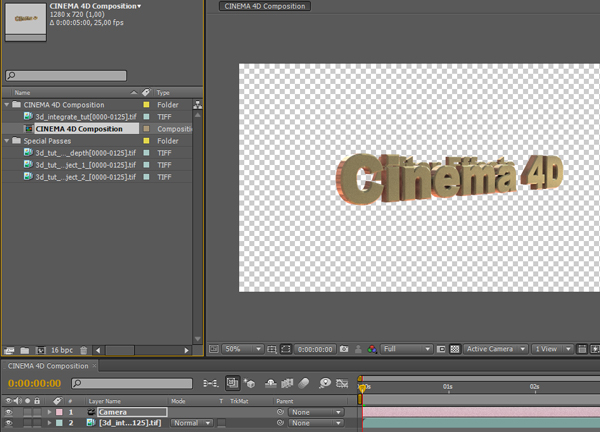
Task: Open Parent dropdown for Camera layer
Action: pyautogui.click(x=316, y=412)
